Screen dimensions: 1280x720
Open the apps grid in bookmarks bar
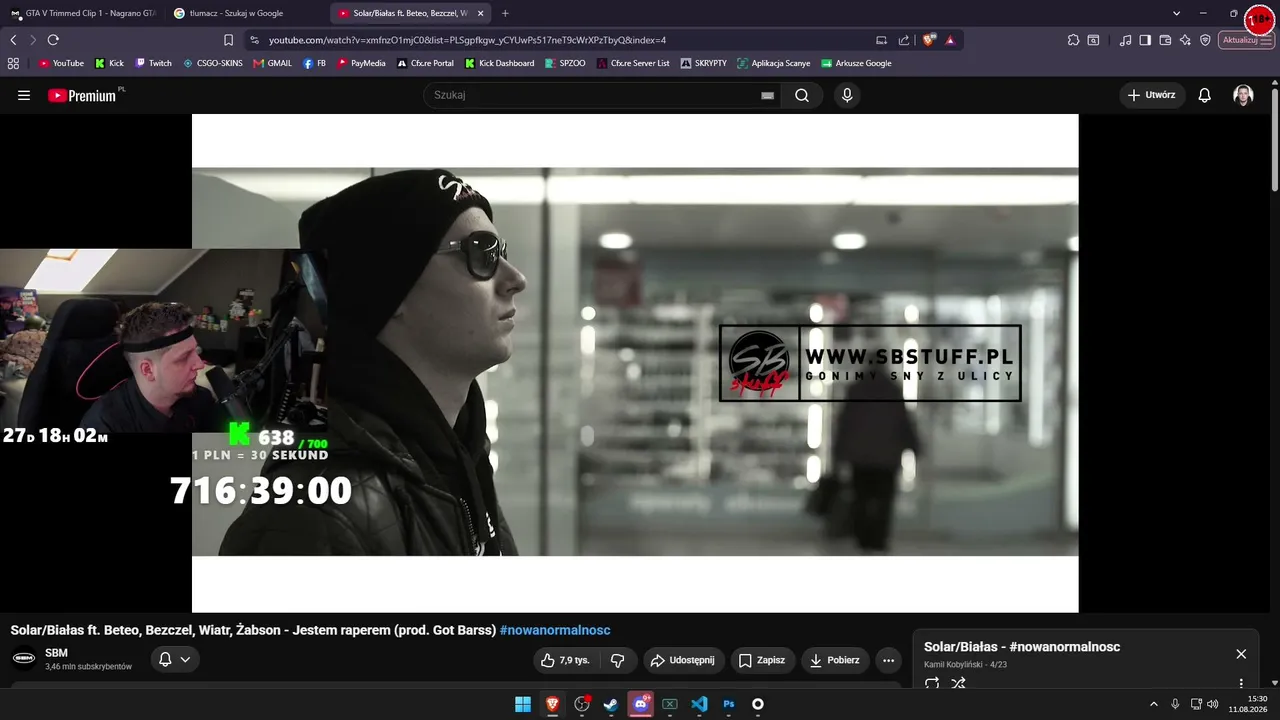point(13,63)
